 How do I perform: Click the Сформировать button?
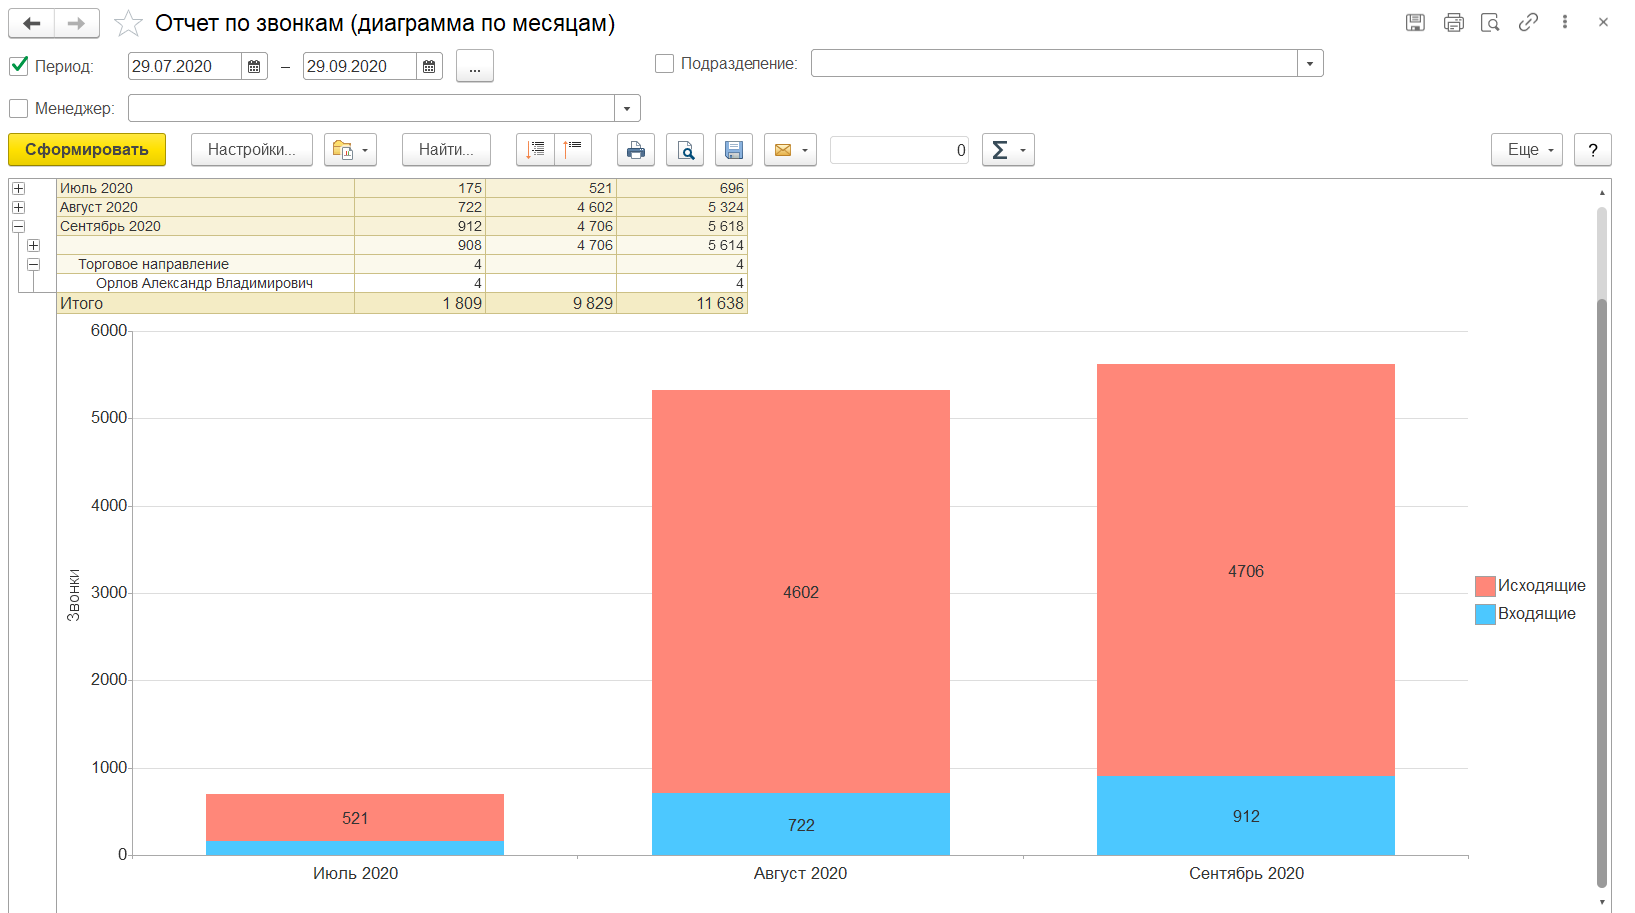coord(87,150)
